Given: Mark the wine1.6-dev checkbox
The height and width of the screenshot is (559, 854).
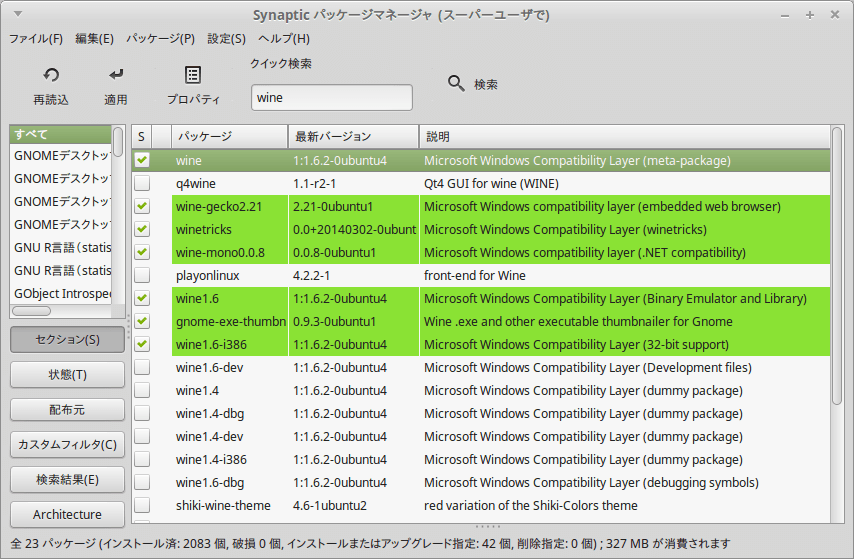Looking at the screenshot, I should (142, 367).
